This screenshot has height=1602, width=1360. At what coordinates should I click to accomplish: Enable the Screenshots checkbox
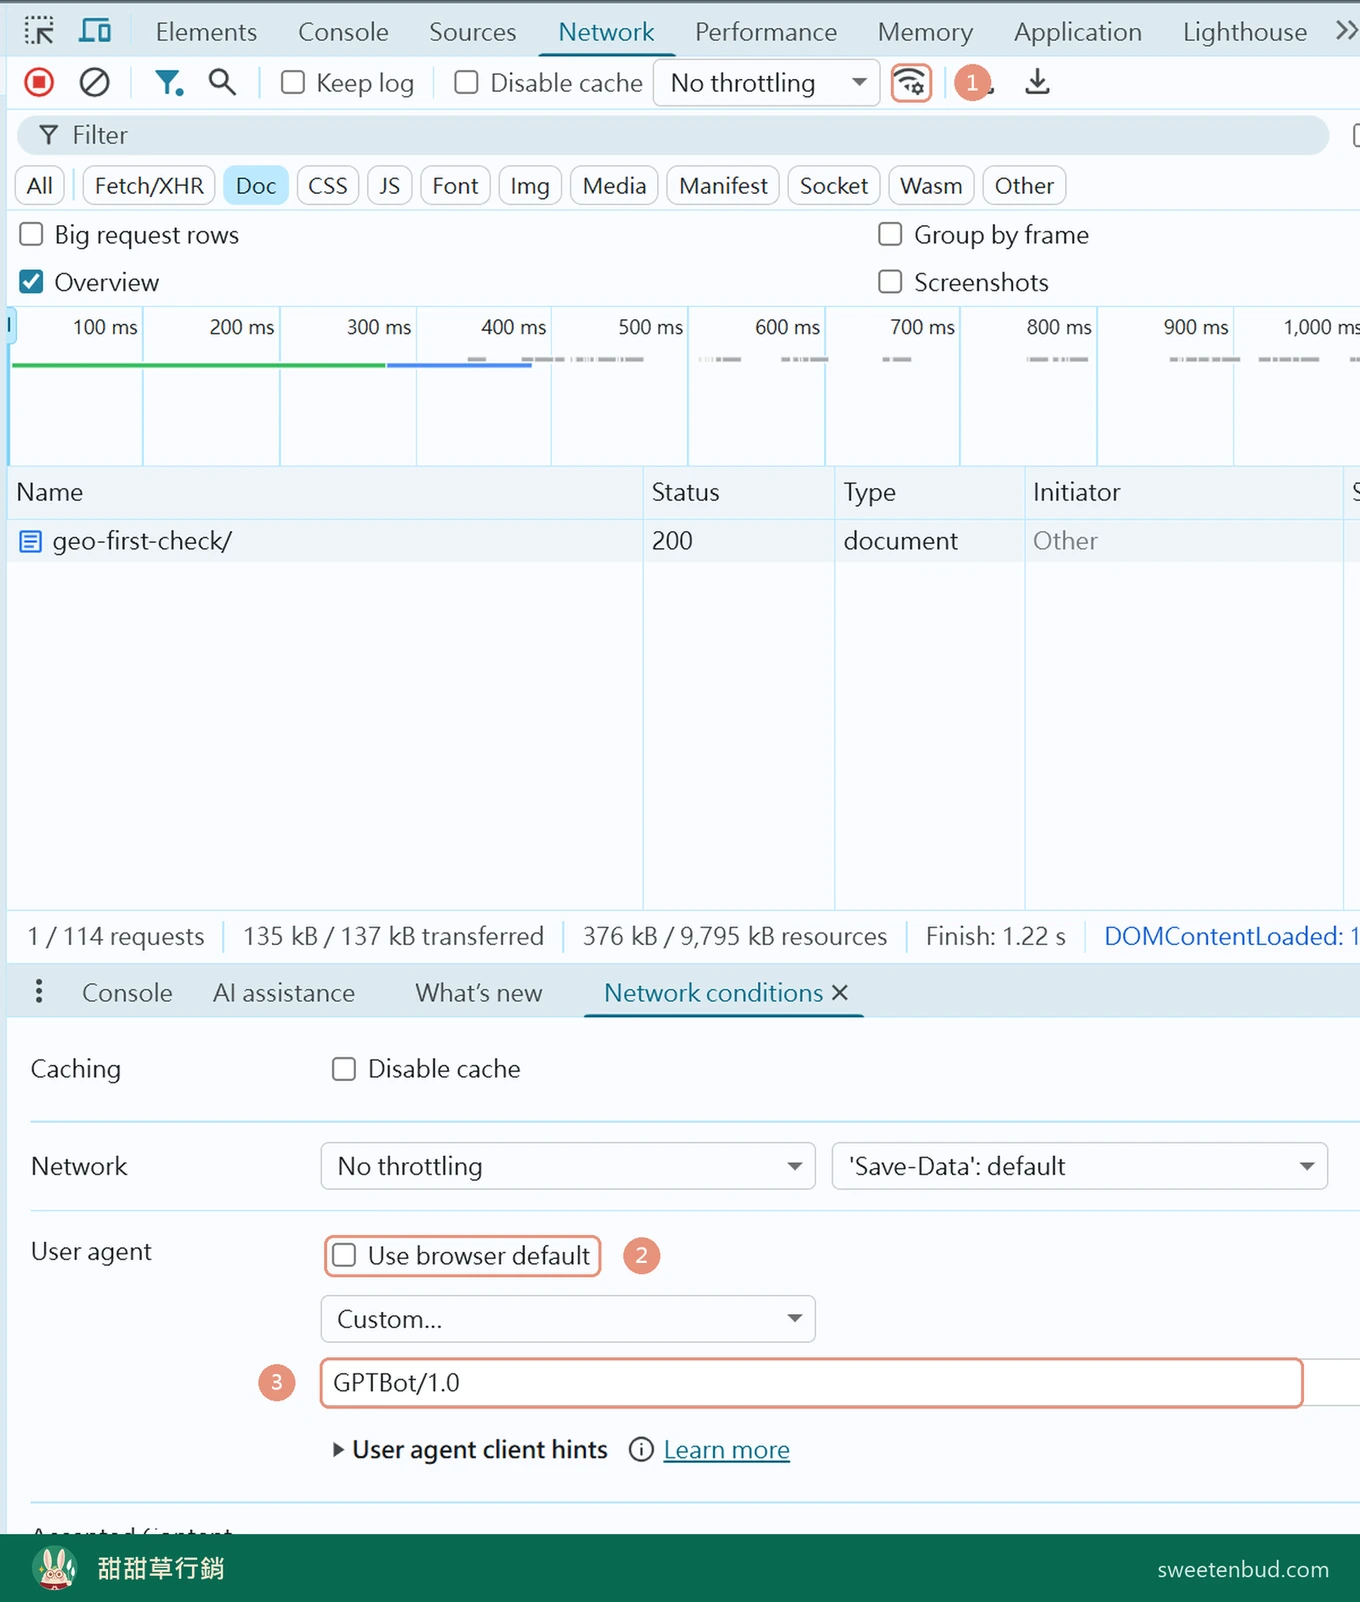pyautogui.click(x=890, y=282)
